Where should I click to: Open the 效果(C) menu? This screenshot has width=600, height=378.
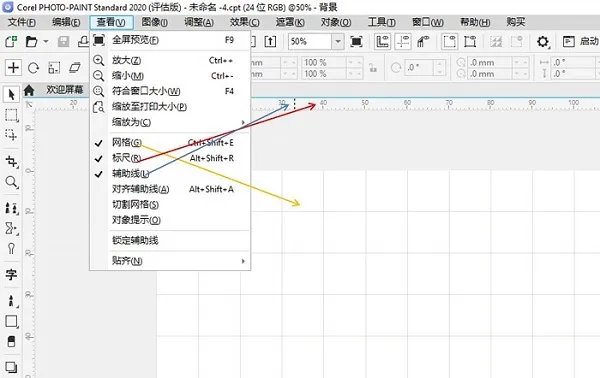pyautogui.click(x=245, y=22)
